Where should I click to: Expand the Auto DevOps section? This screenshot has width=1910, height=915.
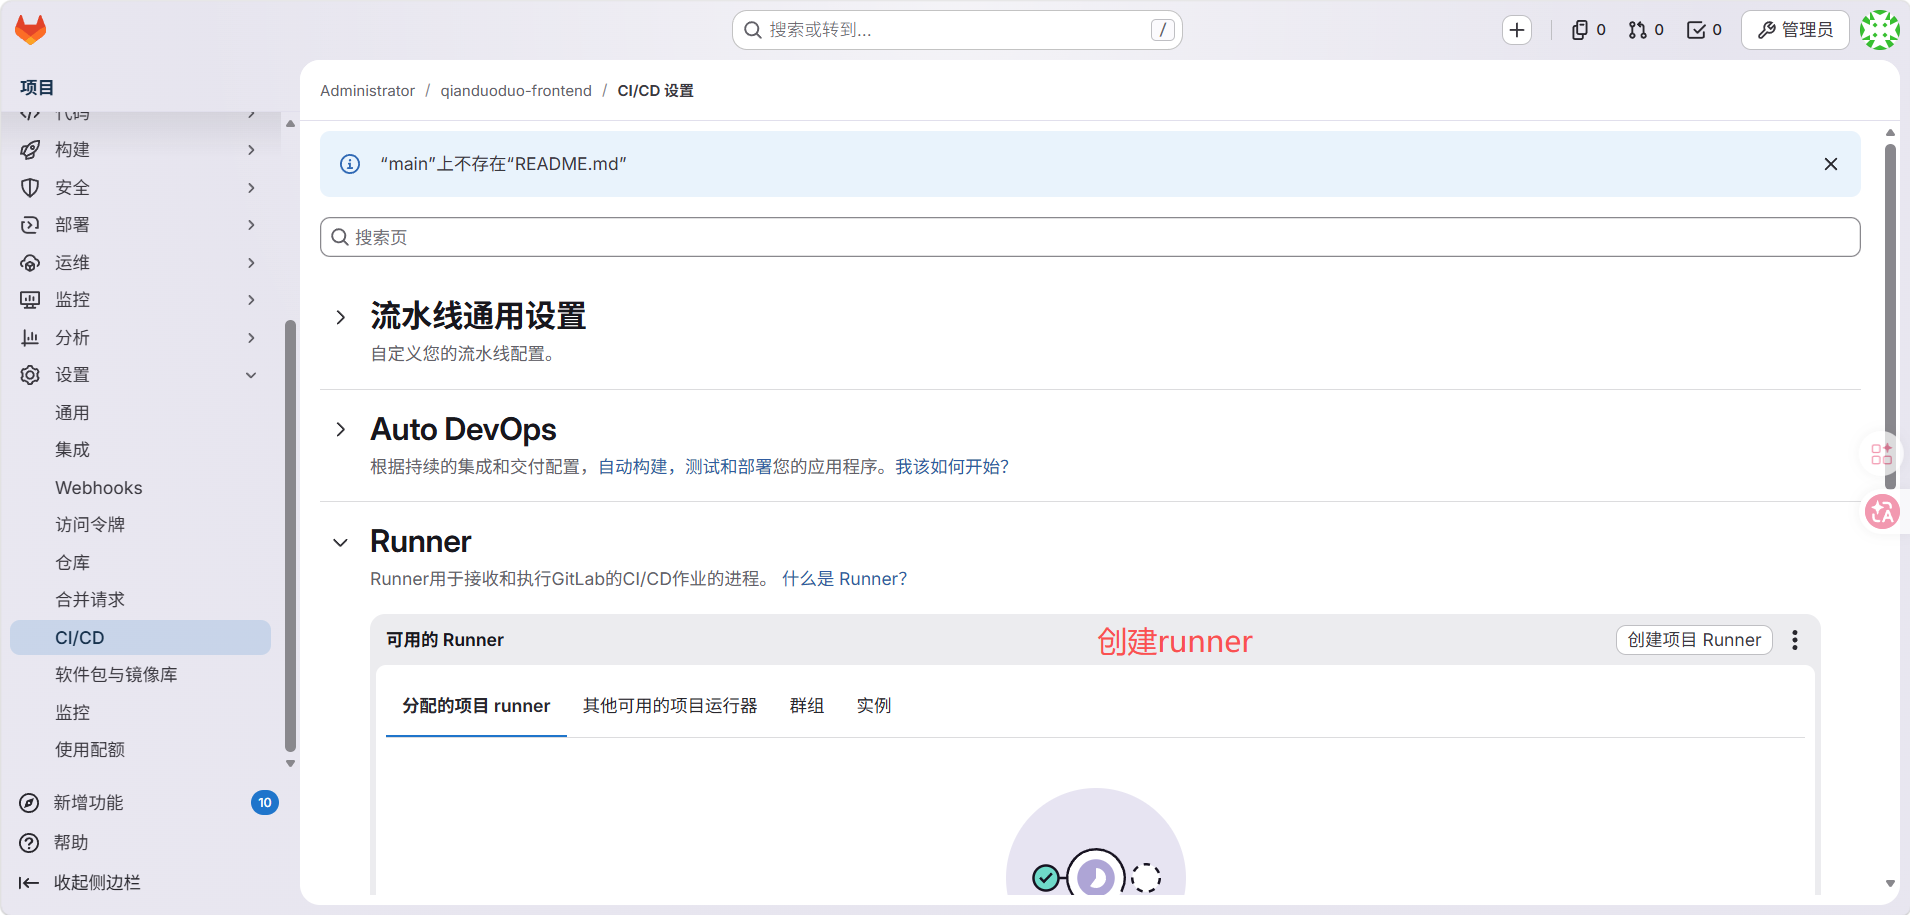coord(341,429)
